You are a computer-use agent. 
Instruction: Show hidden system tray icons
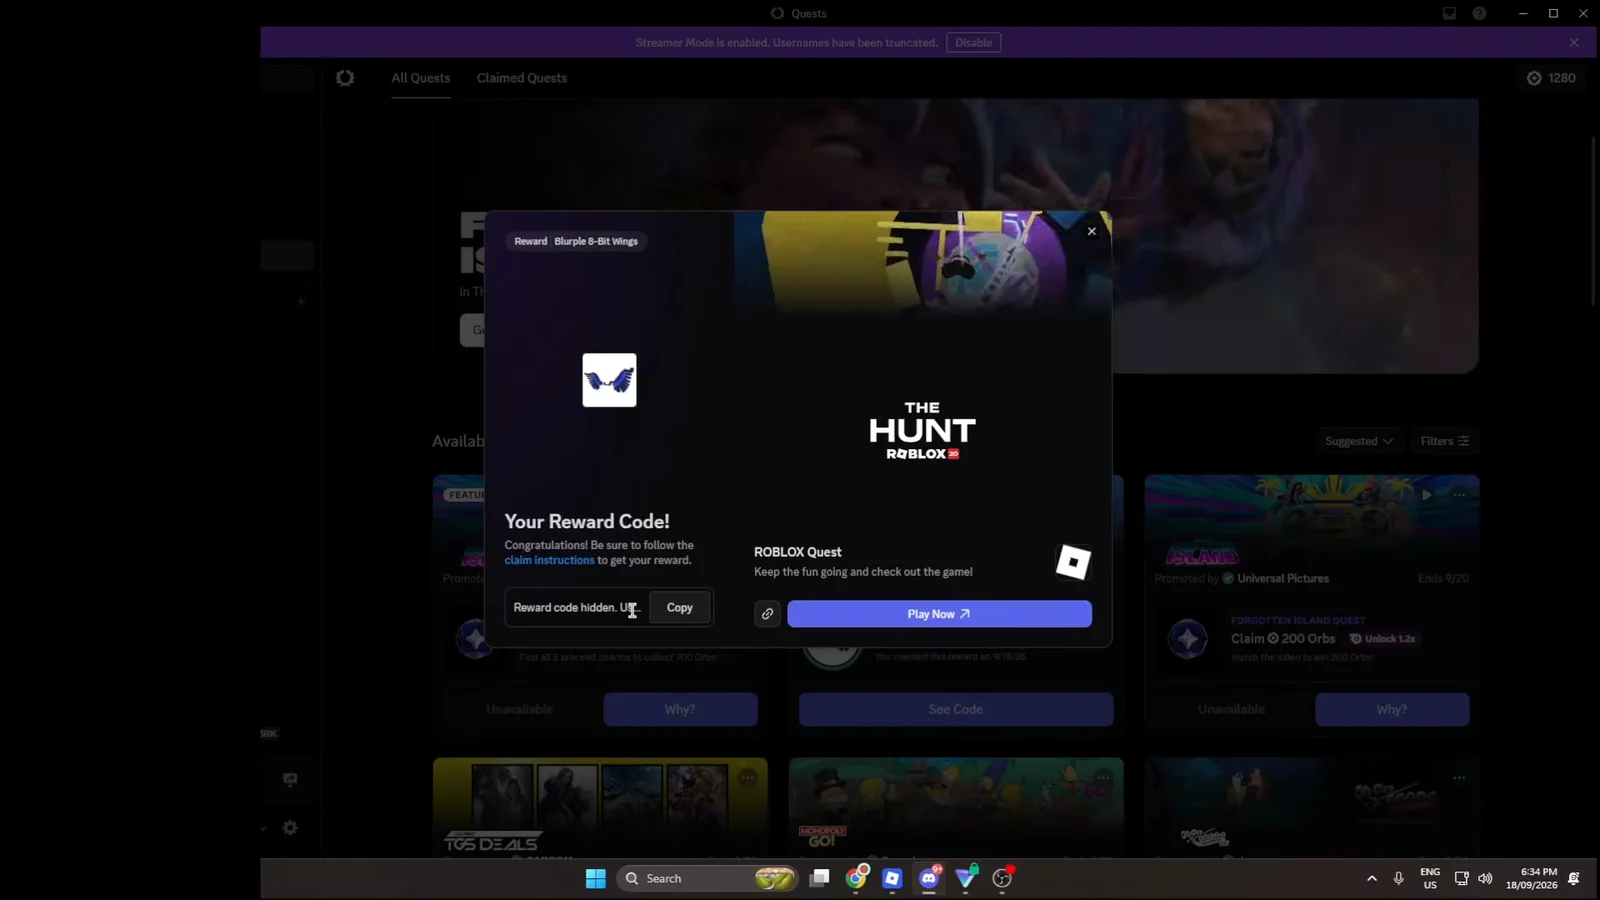pos(1372,878)
